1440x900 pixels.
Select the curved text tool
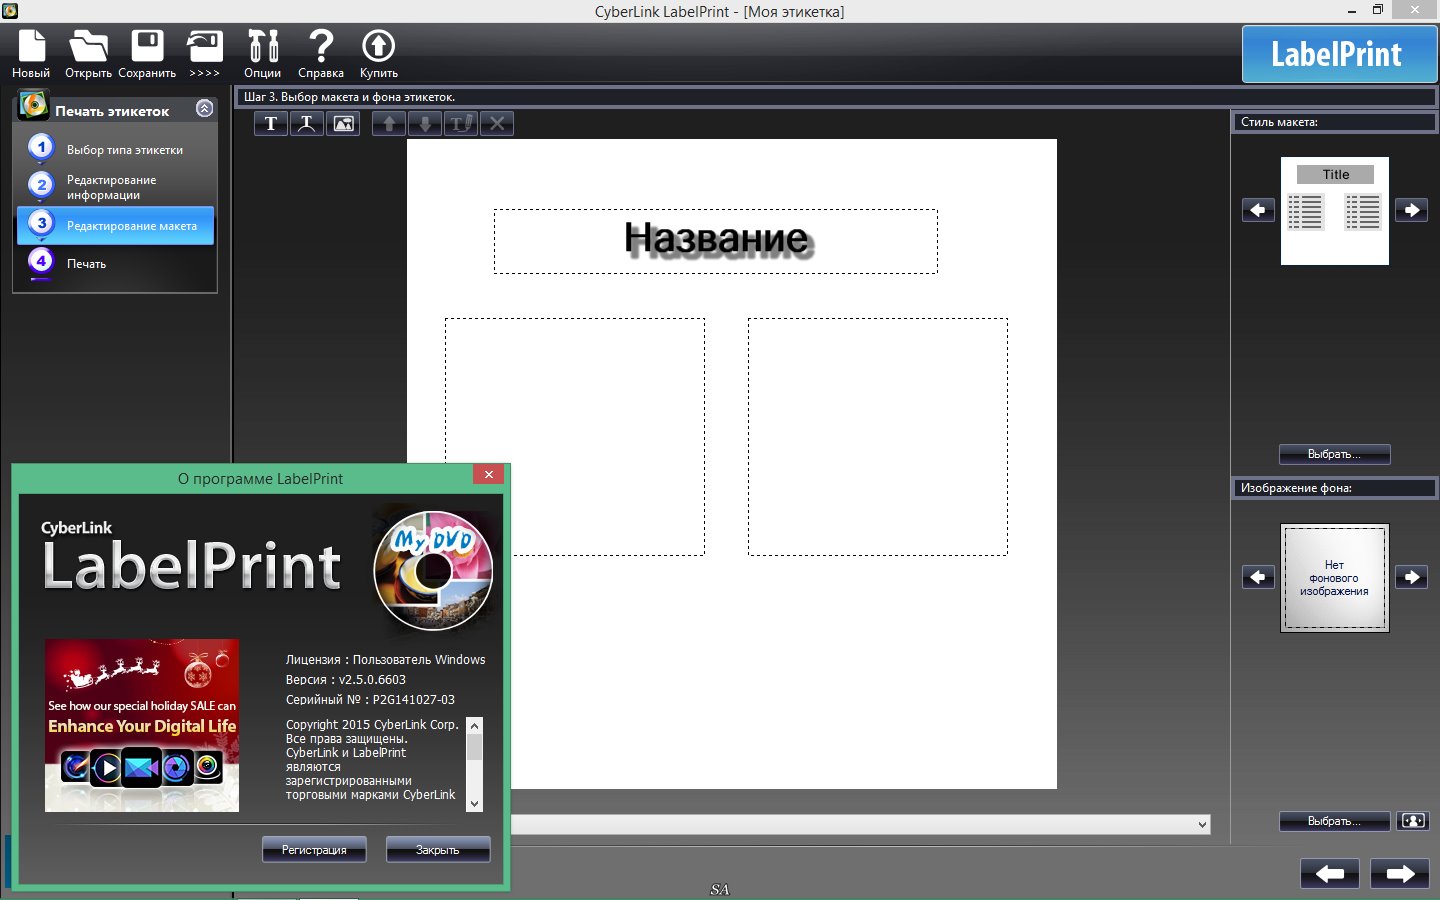(307, 124)
